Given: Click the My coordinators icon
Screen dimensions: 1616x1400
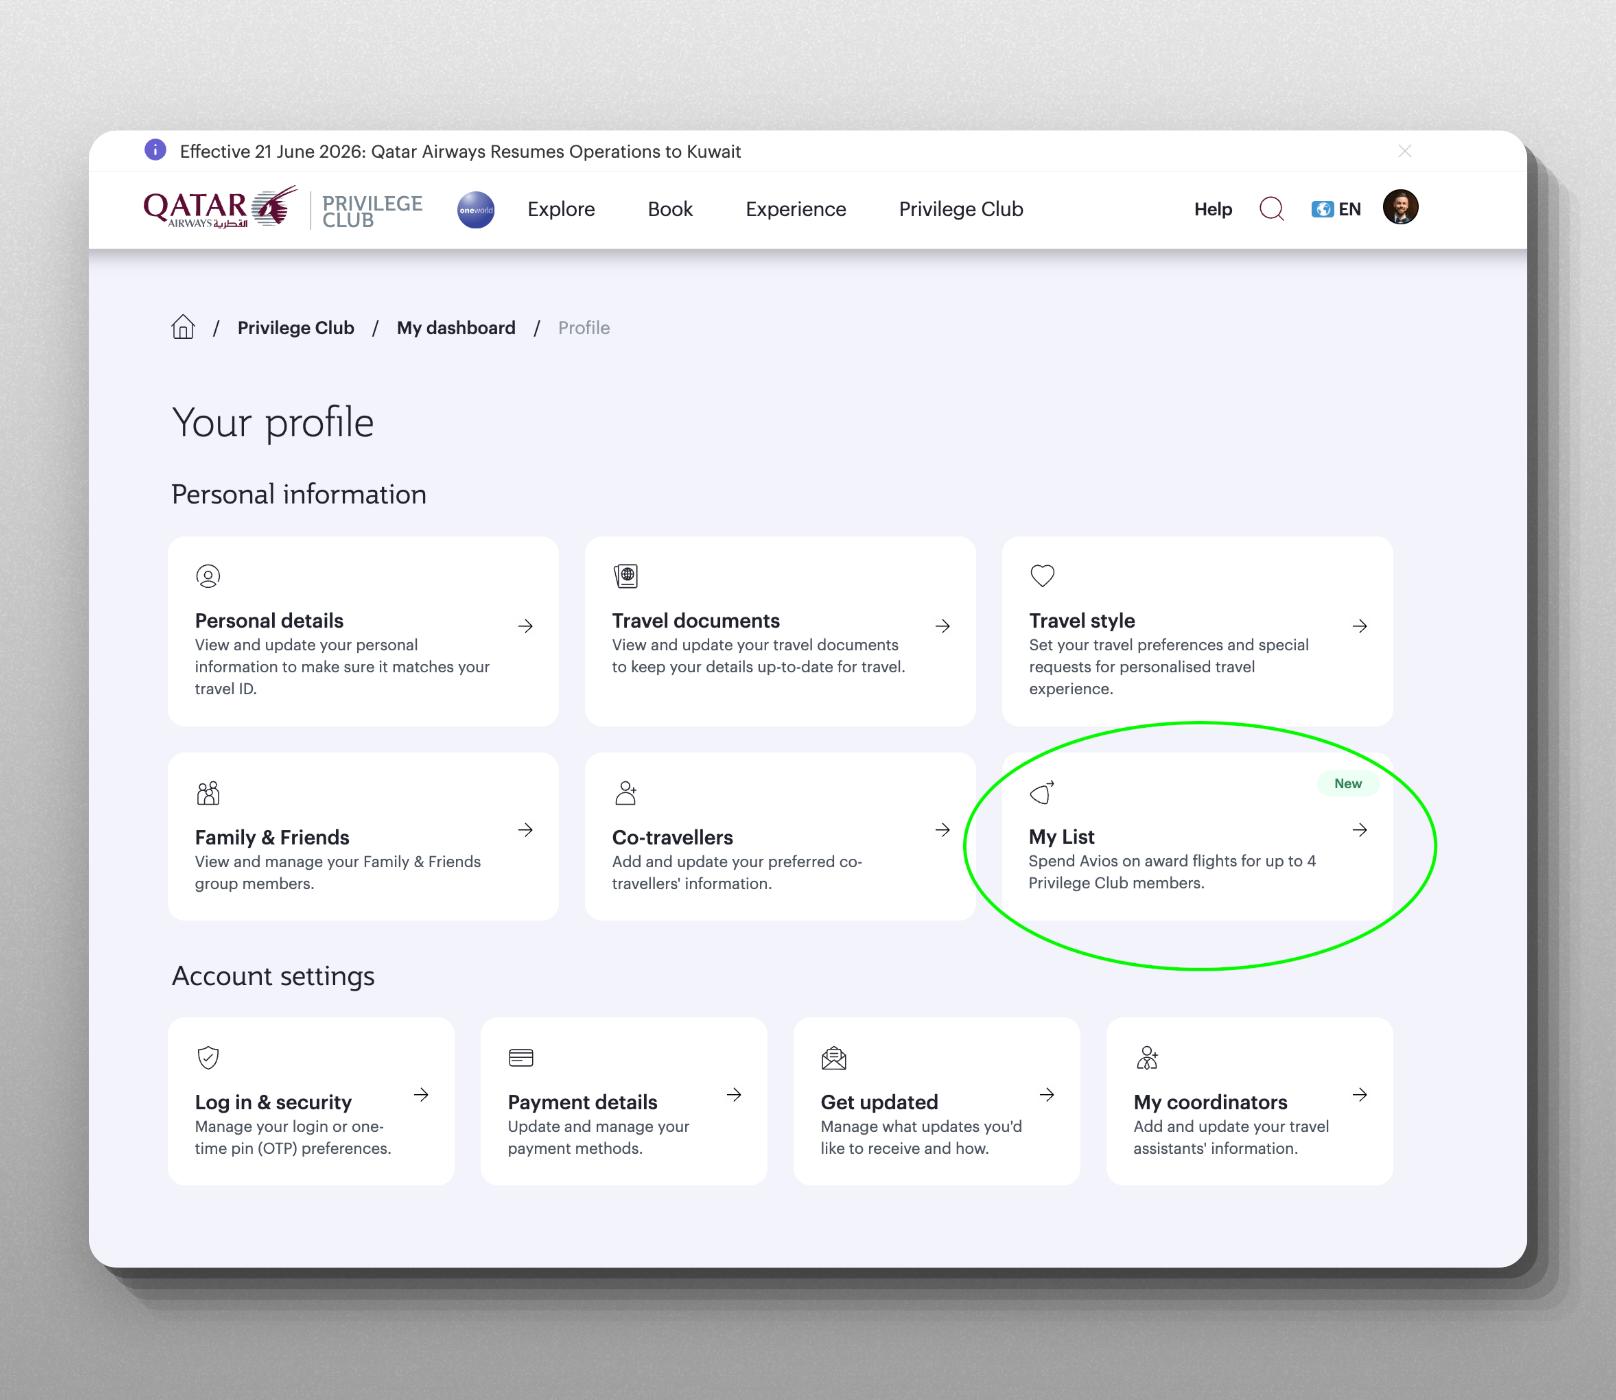Looking at the screenshot, I should point(1147,1057).
